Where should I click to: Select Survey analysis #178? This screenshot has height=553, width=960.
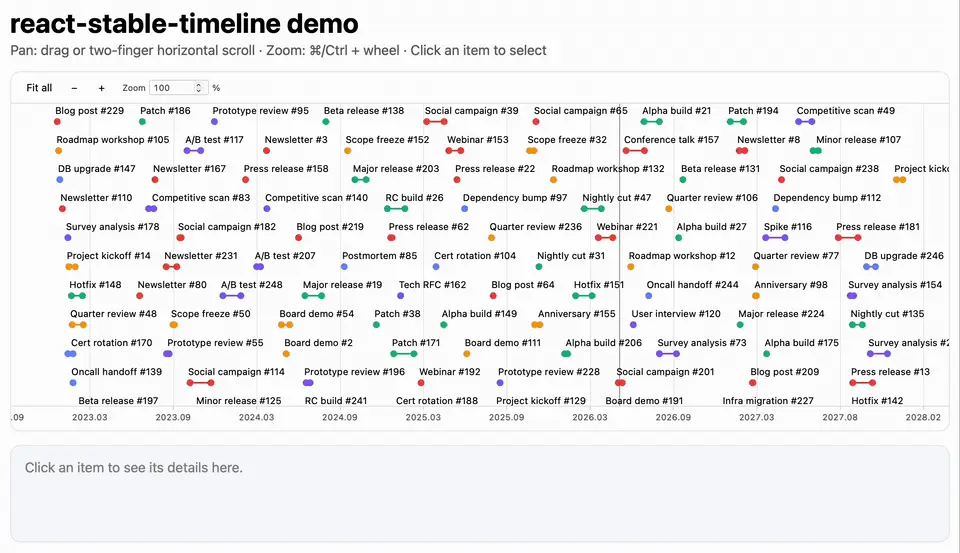(x=113, y=227)
